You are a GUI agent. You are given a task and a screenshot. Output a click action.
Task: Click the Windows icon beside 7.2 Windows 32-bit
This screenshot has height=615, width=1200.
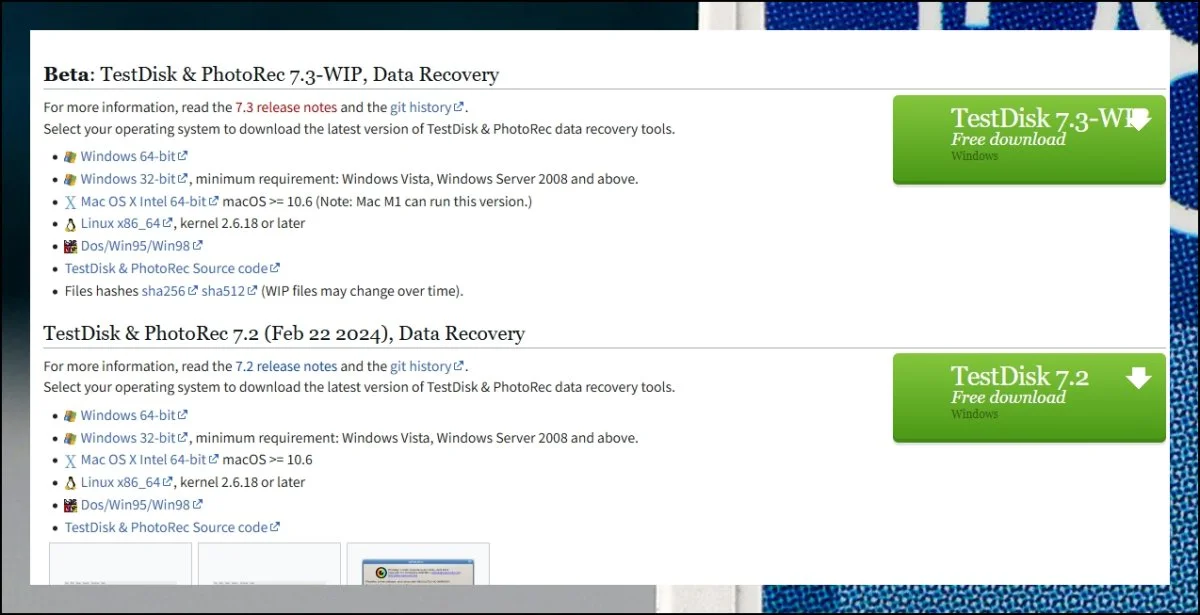[70, 438]
